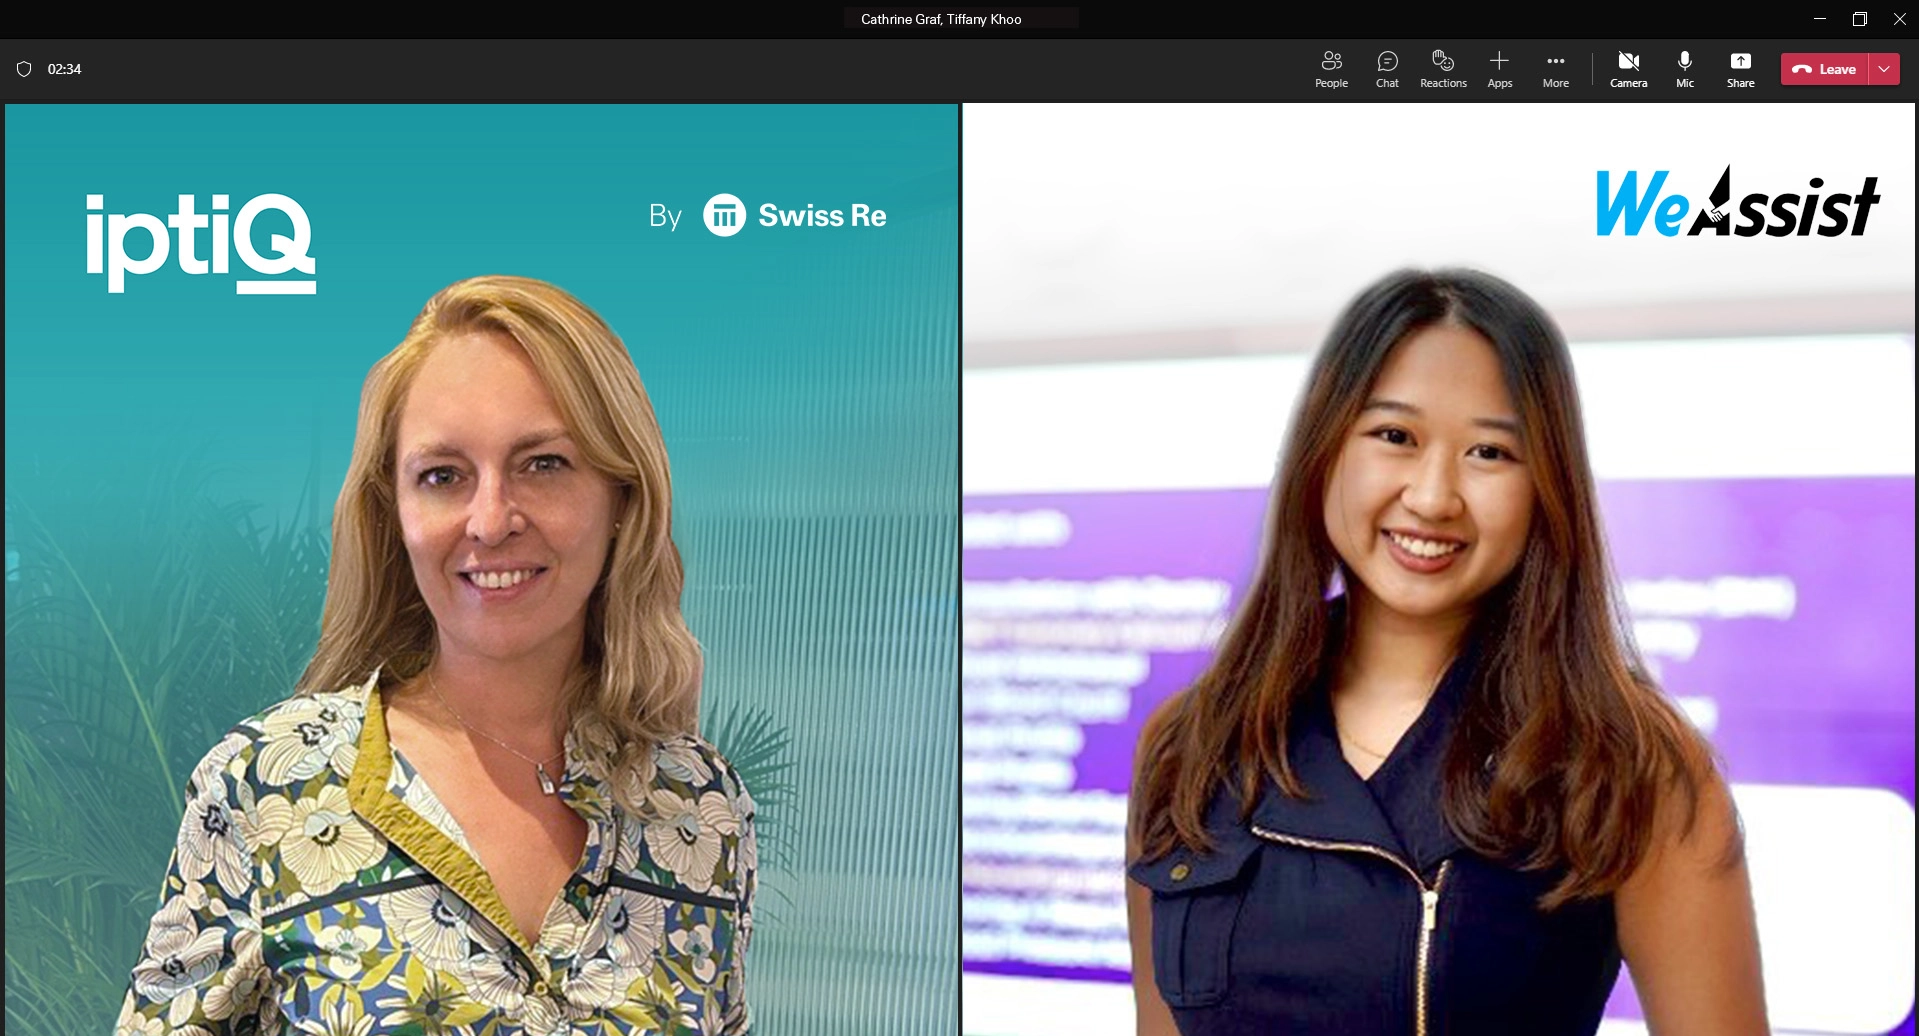The width and height of the screenshot is (1919, 1036).
Task: Open the Reactions menu
Action: (1442, 68)
